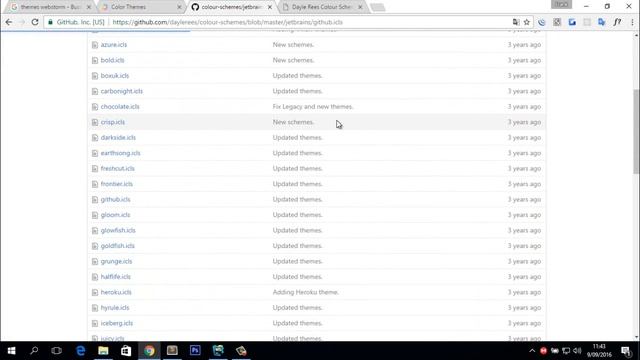
Task: Click the file icon beside chocolate.icls
Action: 95,107
